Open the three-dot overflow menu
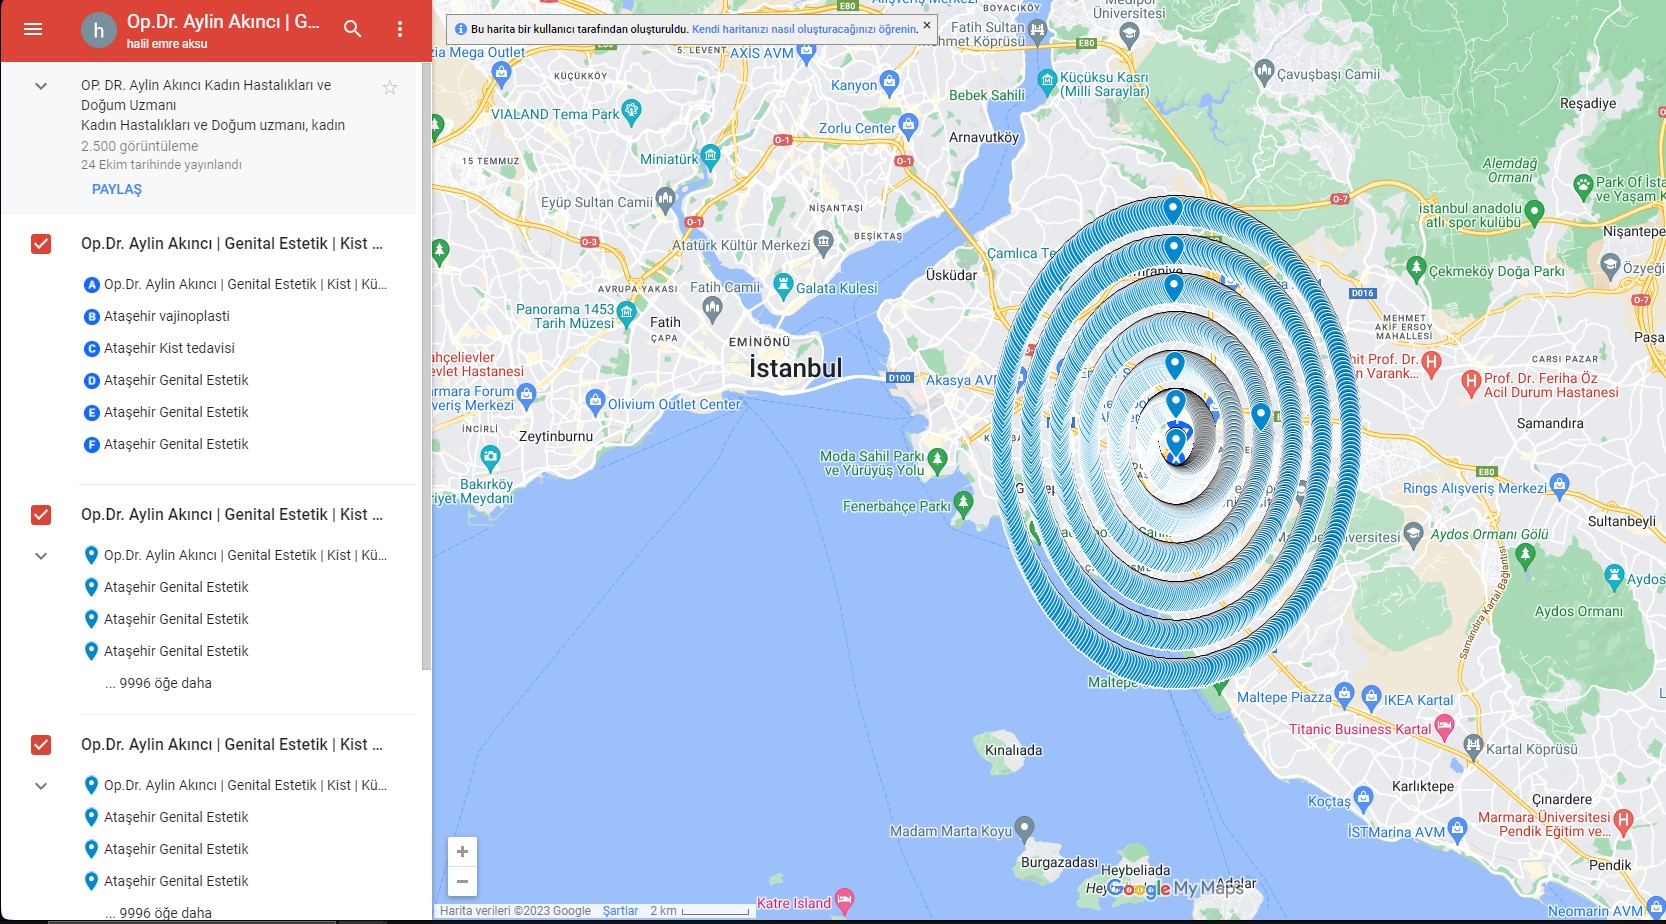 (399, 30)
